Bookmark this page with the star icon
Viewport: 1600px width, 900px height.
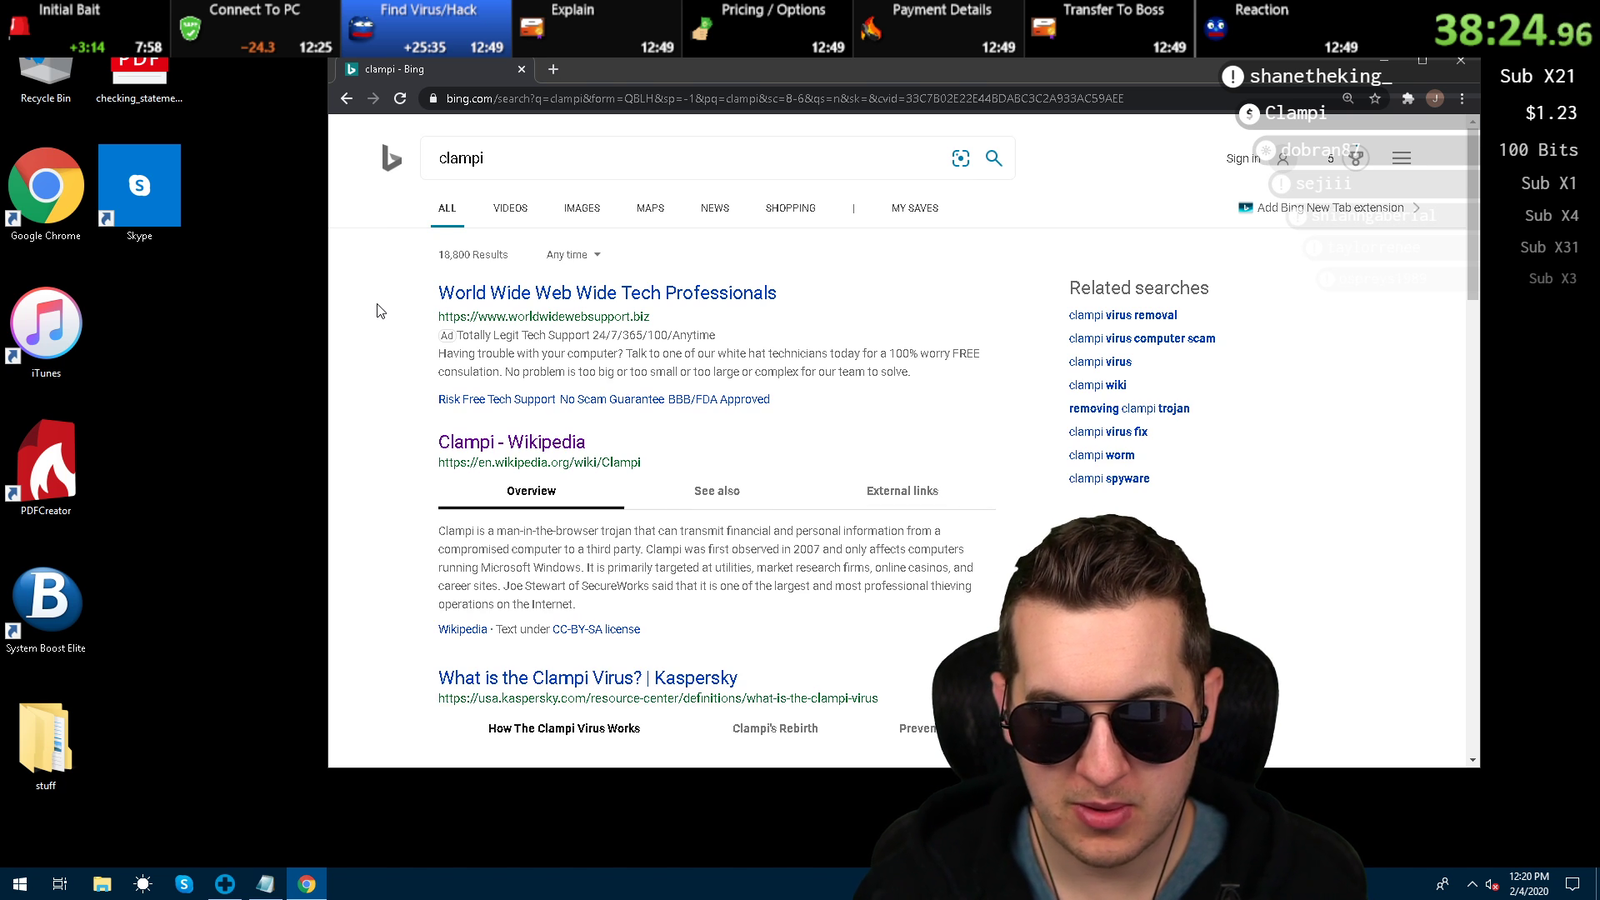1375,98
